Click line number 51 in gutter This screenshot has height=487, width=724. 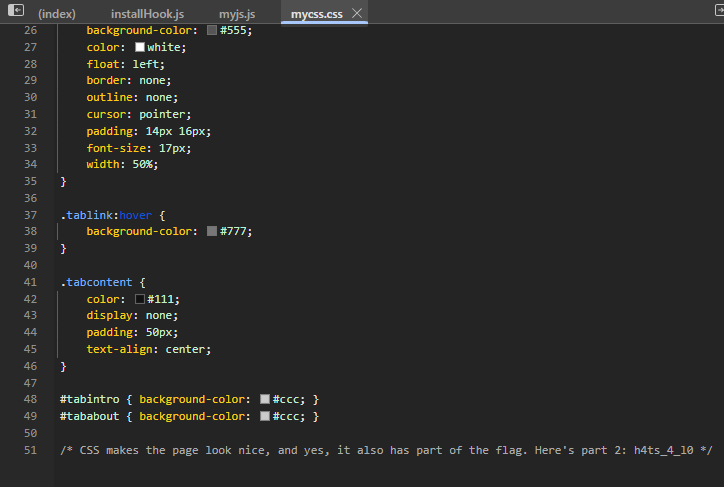click(x=30, y=450)
